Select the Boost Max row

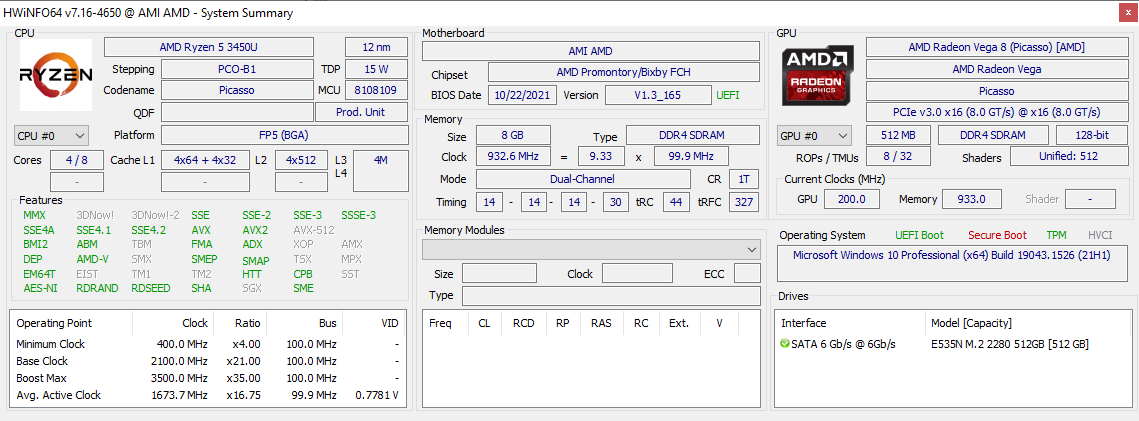(207, 378)
